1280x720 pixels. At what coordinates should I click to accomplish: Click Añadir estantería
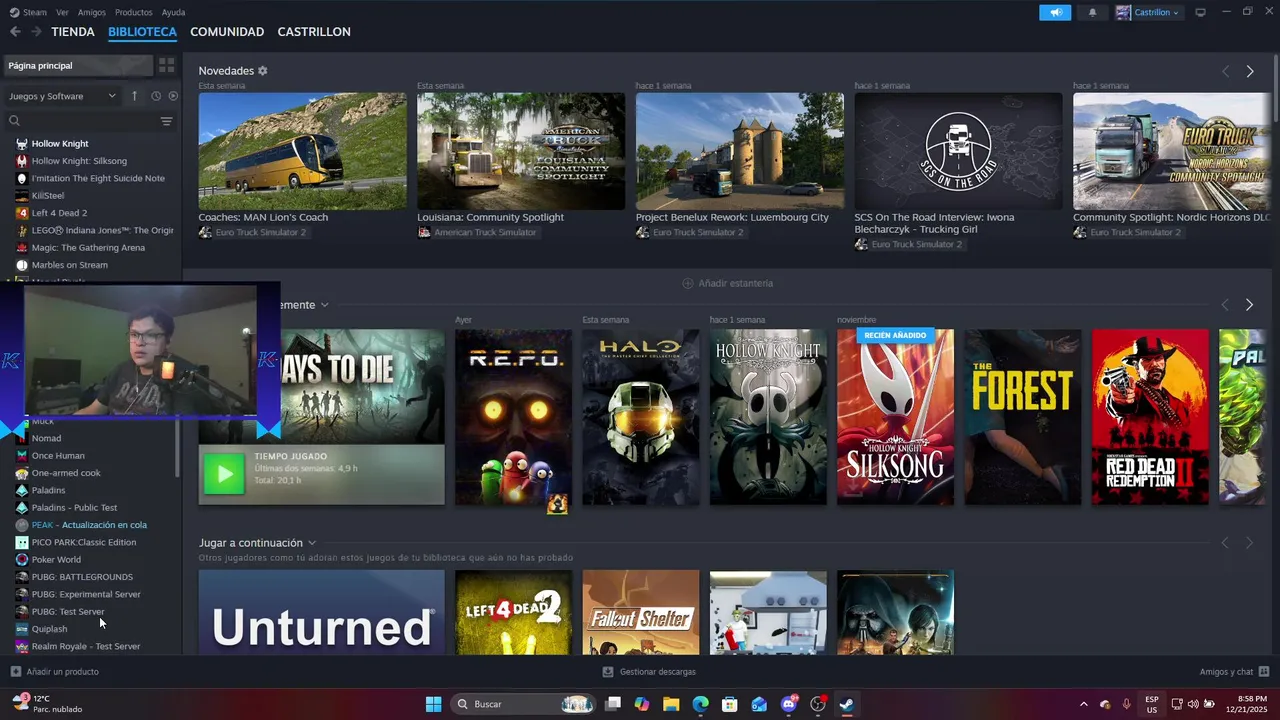click(727, 283)
